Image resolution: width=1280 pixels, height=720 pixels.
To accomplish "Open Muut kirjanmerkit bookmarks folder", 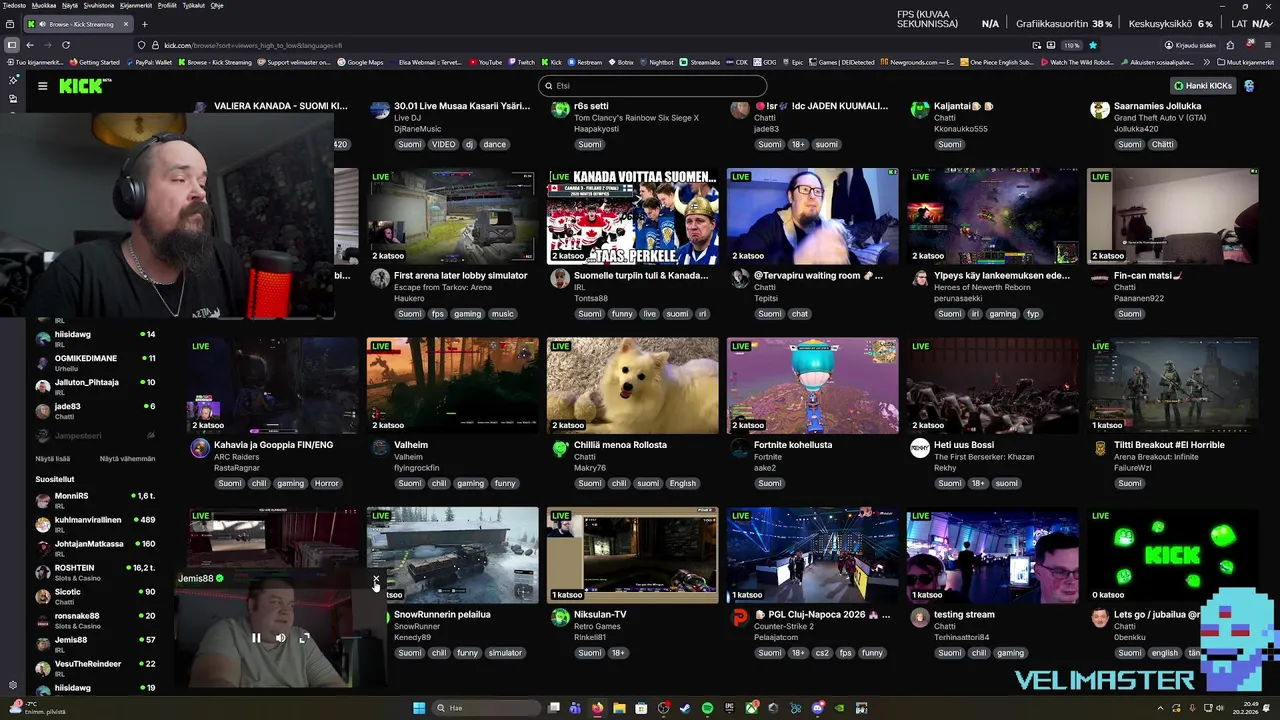I will pyautogui.click(x=1247, y=62).
